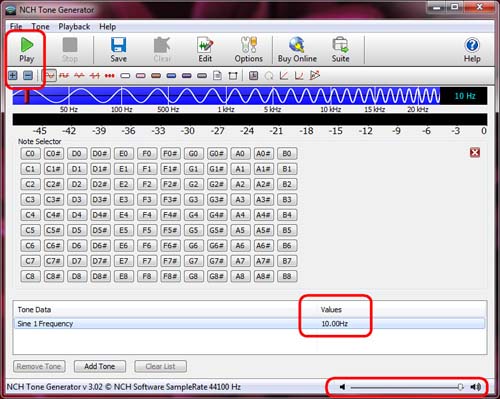Select the pink noise pill icon
Image resolution: width=500 pixels, height=399 pixels.
point(141,76)
